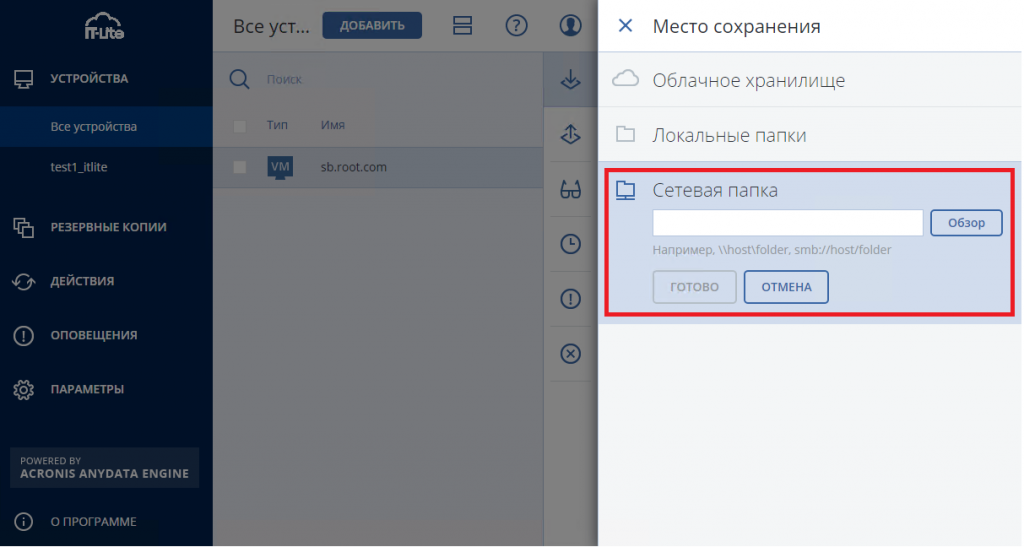Open the Действия section
Image resolution: width=1024 pixels, height=547 pixels.
tap(82, 281)
